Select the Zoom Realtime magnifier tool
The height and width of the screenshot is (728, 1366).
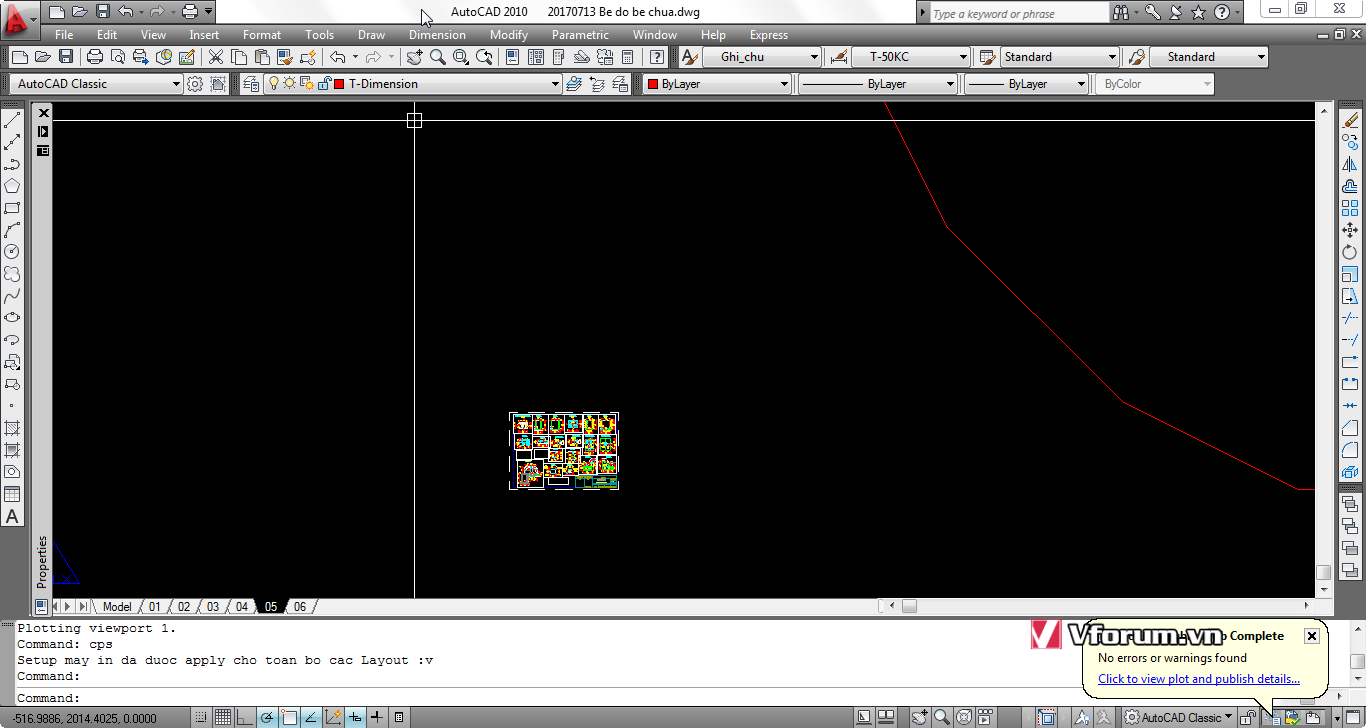(x=437, y=57)
